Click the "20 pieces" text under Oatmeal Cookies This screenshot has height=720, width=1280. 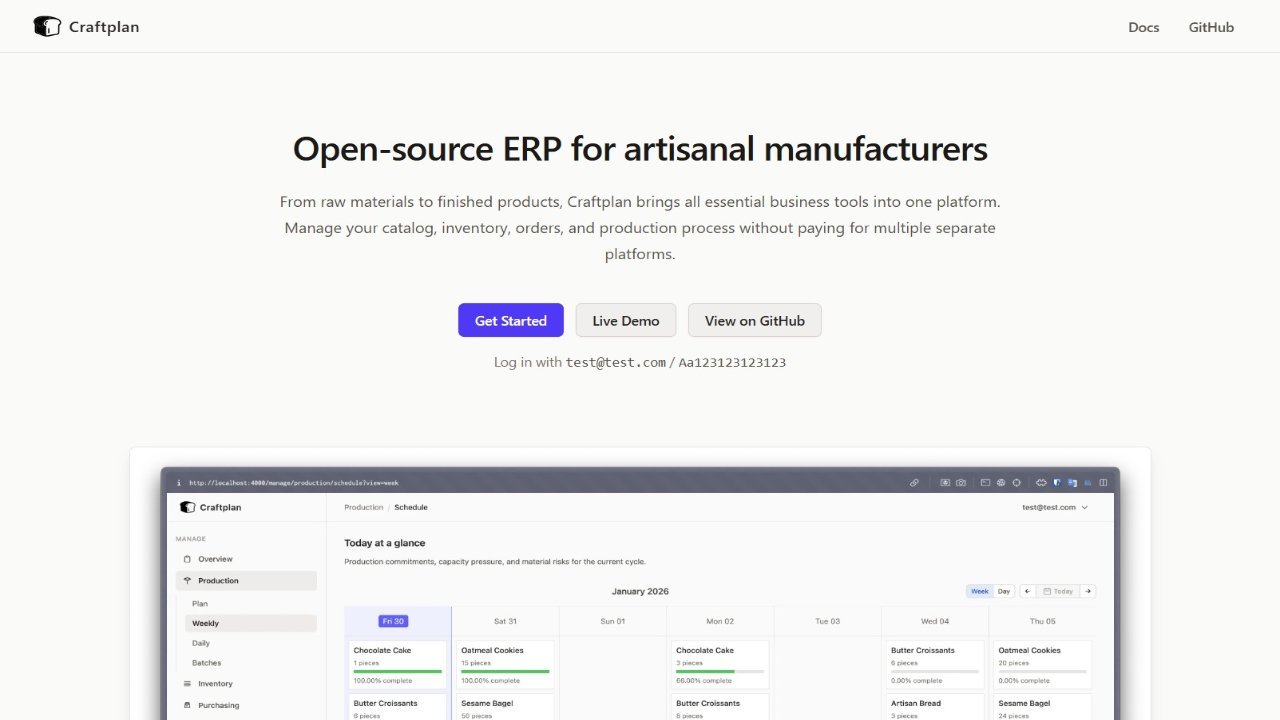click(x=1013, y=663)
